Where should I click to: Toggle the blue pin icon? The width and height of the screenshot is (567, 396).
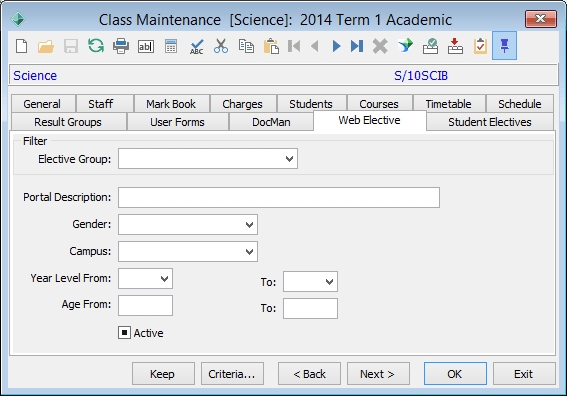tap(504, 46)
